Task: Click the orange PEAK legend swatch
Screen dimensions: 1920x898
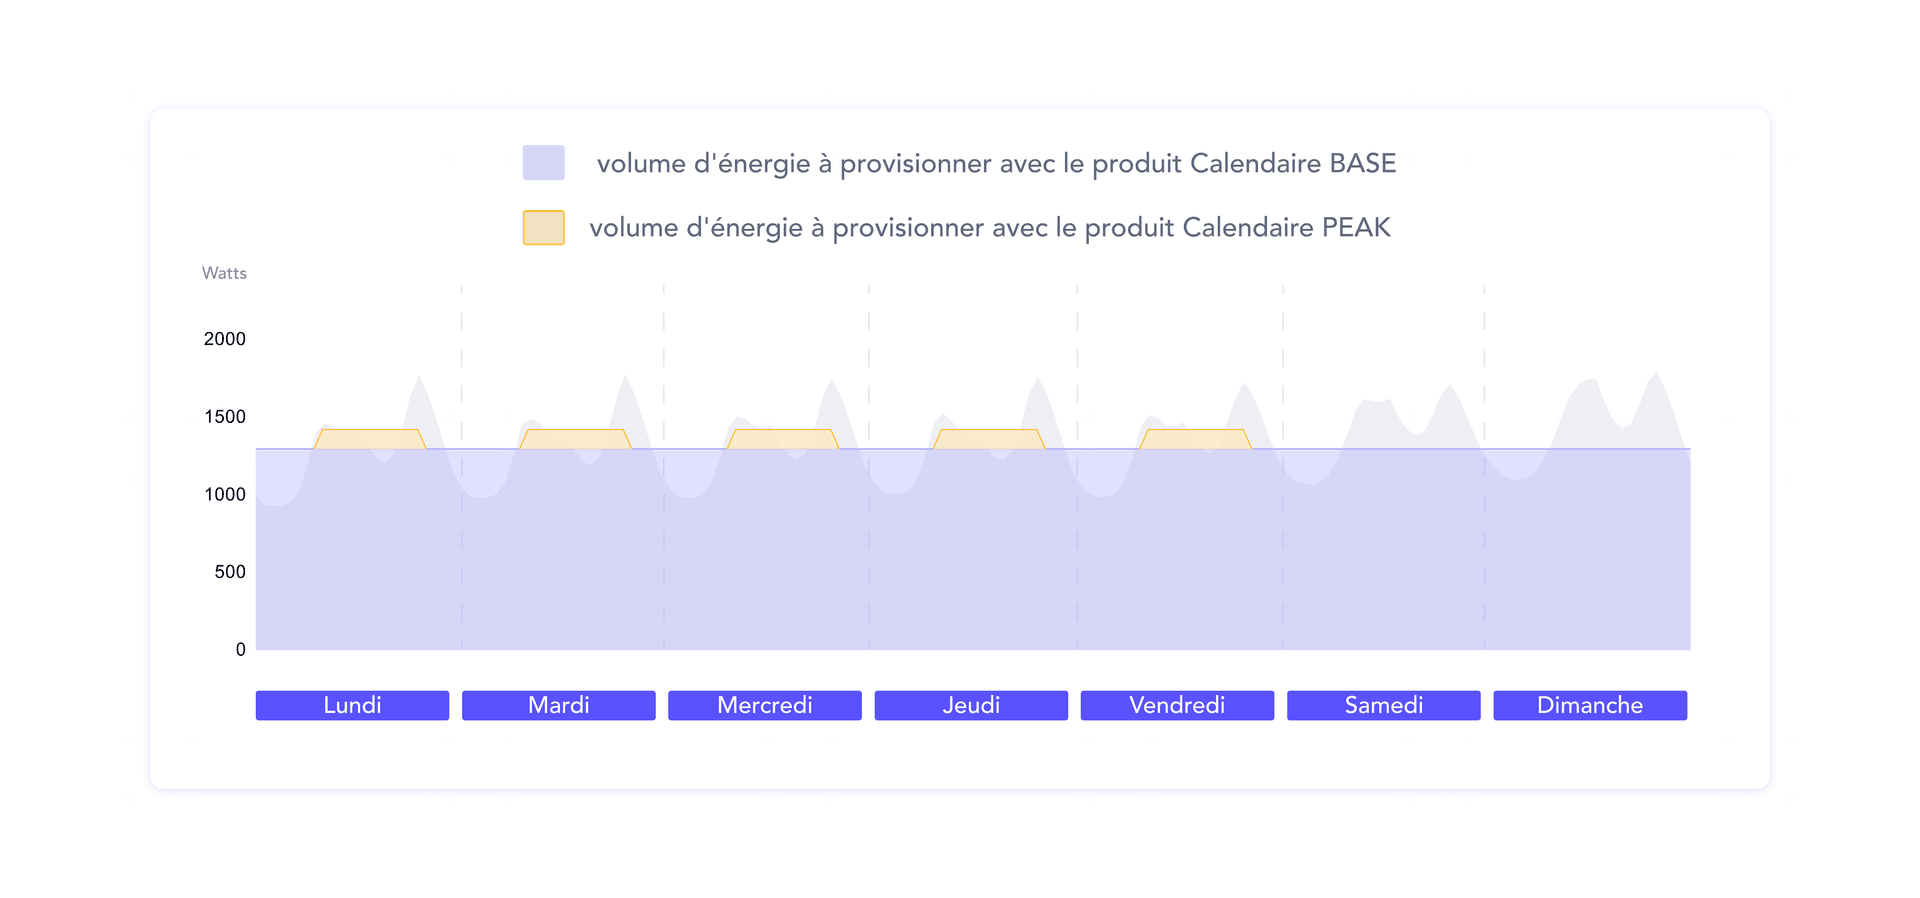Action: click(x=543, y=228)
